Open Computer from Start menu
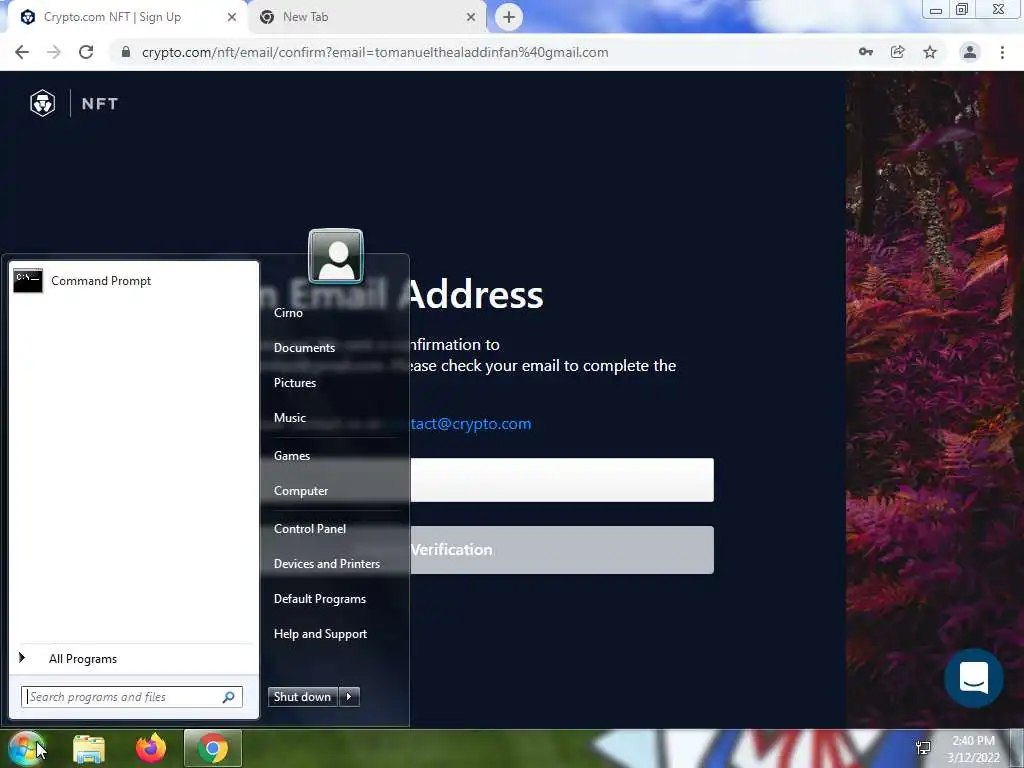This screenshot has height=768, width=1024. coord(301,491)
